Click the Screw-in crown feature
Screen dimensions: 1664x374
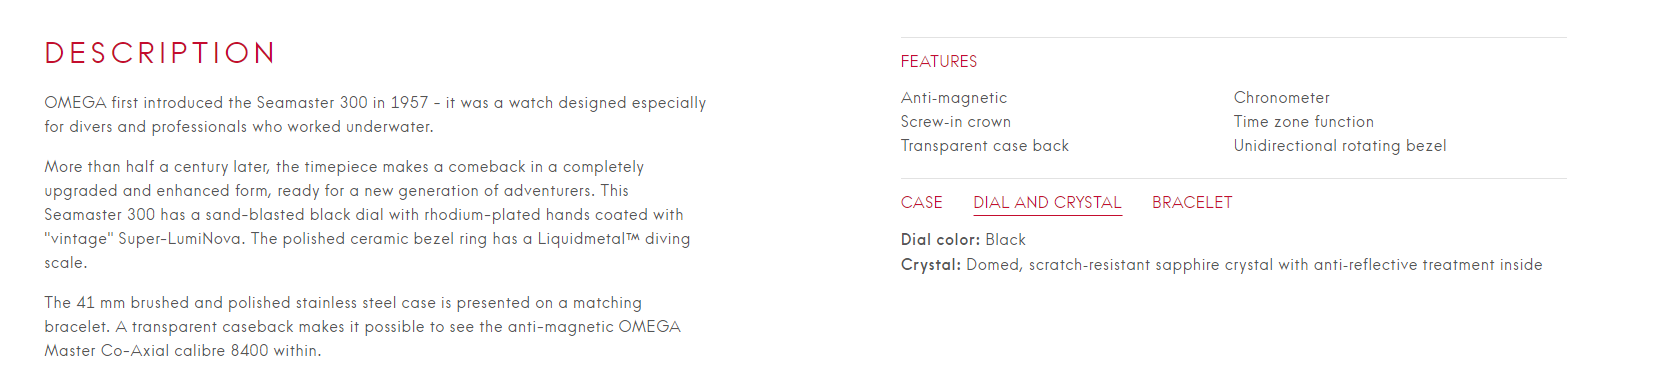click(956, 122)
